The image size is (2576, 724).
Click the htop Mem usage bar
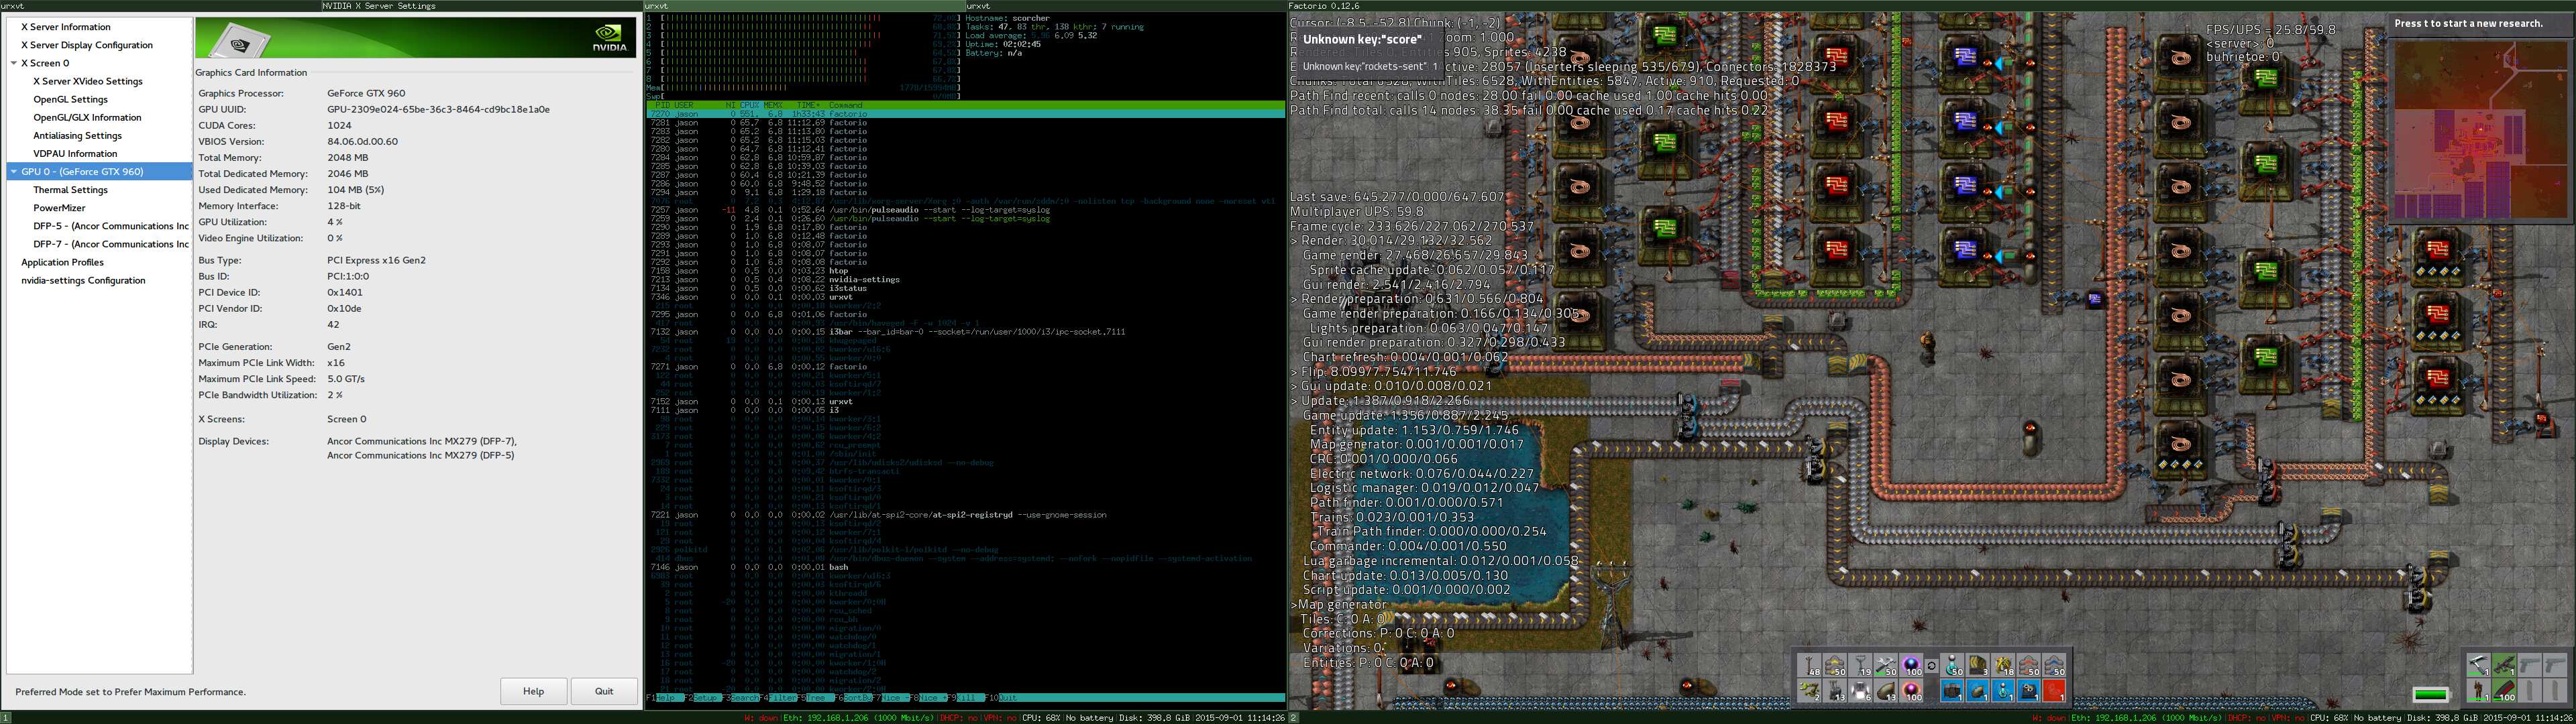(x=803, y=87)
